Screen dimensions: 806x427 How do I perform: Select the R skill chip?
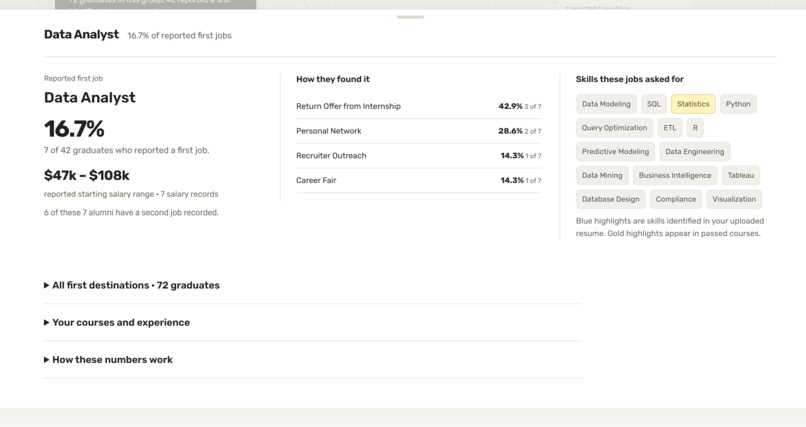tap(695, 128)
